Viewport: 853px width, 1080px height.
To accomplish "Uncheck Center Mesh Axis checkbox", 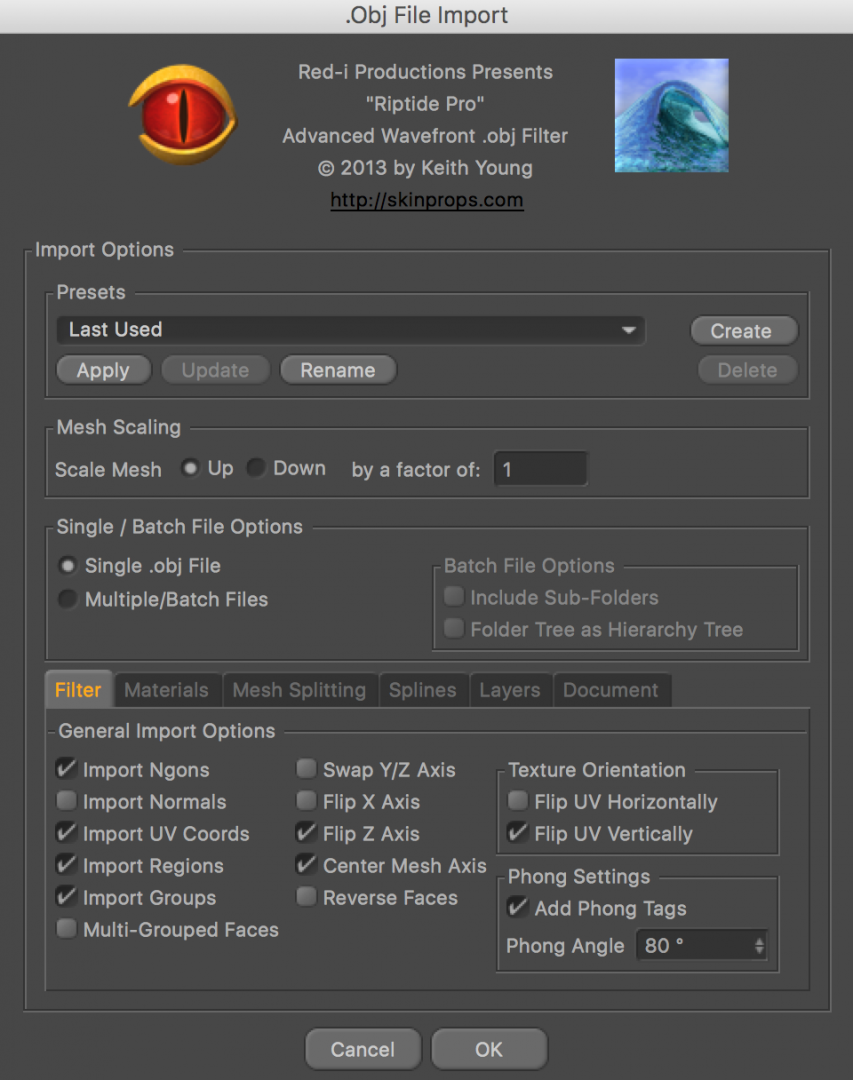I will coord(307,864).
